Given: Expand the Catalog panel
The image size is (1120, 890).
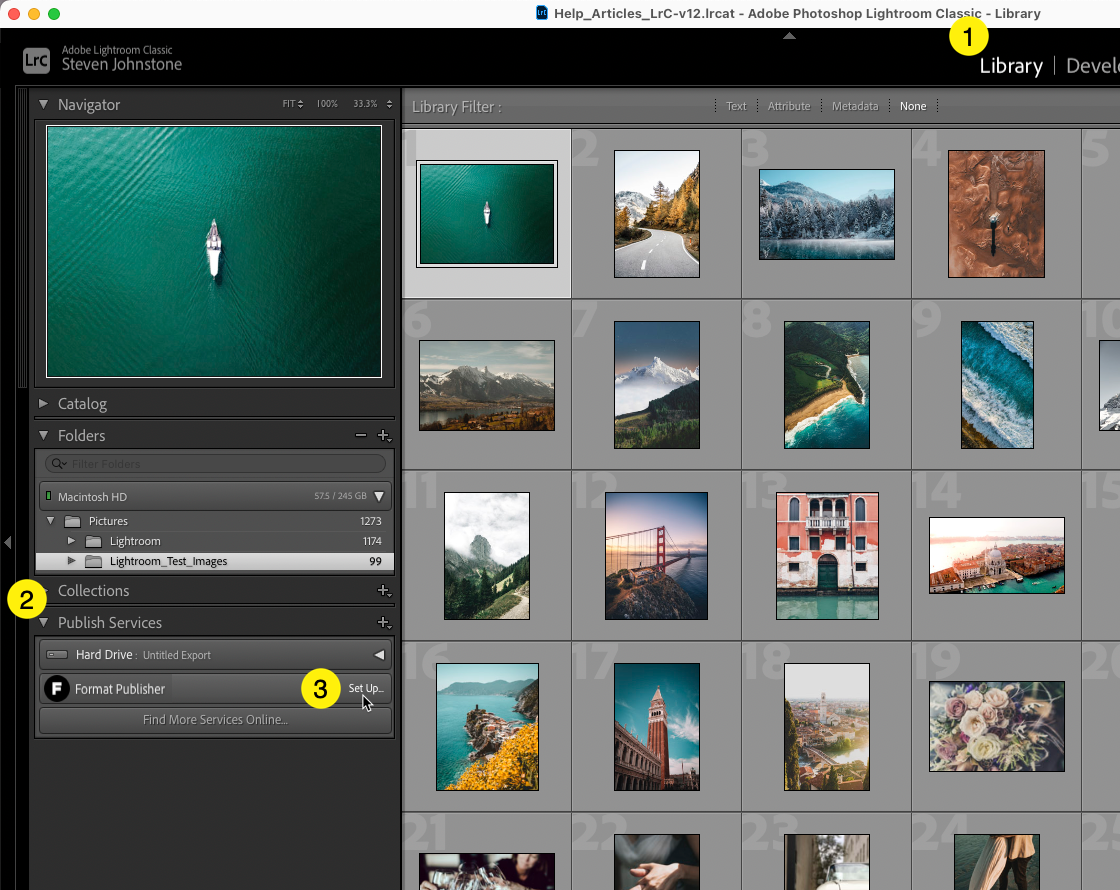Looking at the screenshot, I should [x=44, y=404].
